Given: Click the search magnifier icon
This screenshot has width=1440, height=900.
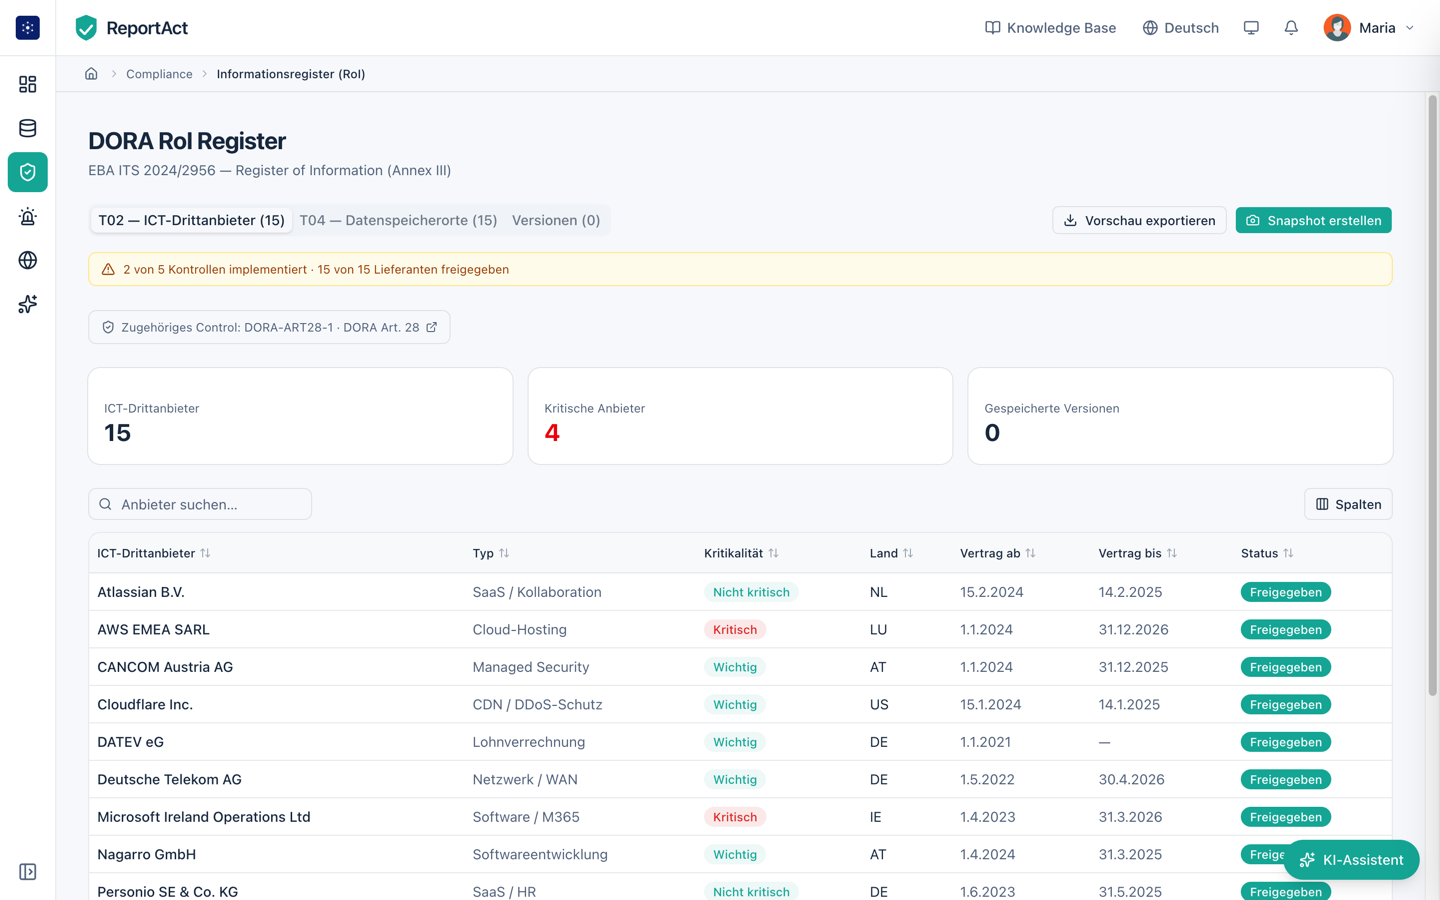Looking at the screenshot, I should point(105,504).
